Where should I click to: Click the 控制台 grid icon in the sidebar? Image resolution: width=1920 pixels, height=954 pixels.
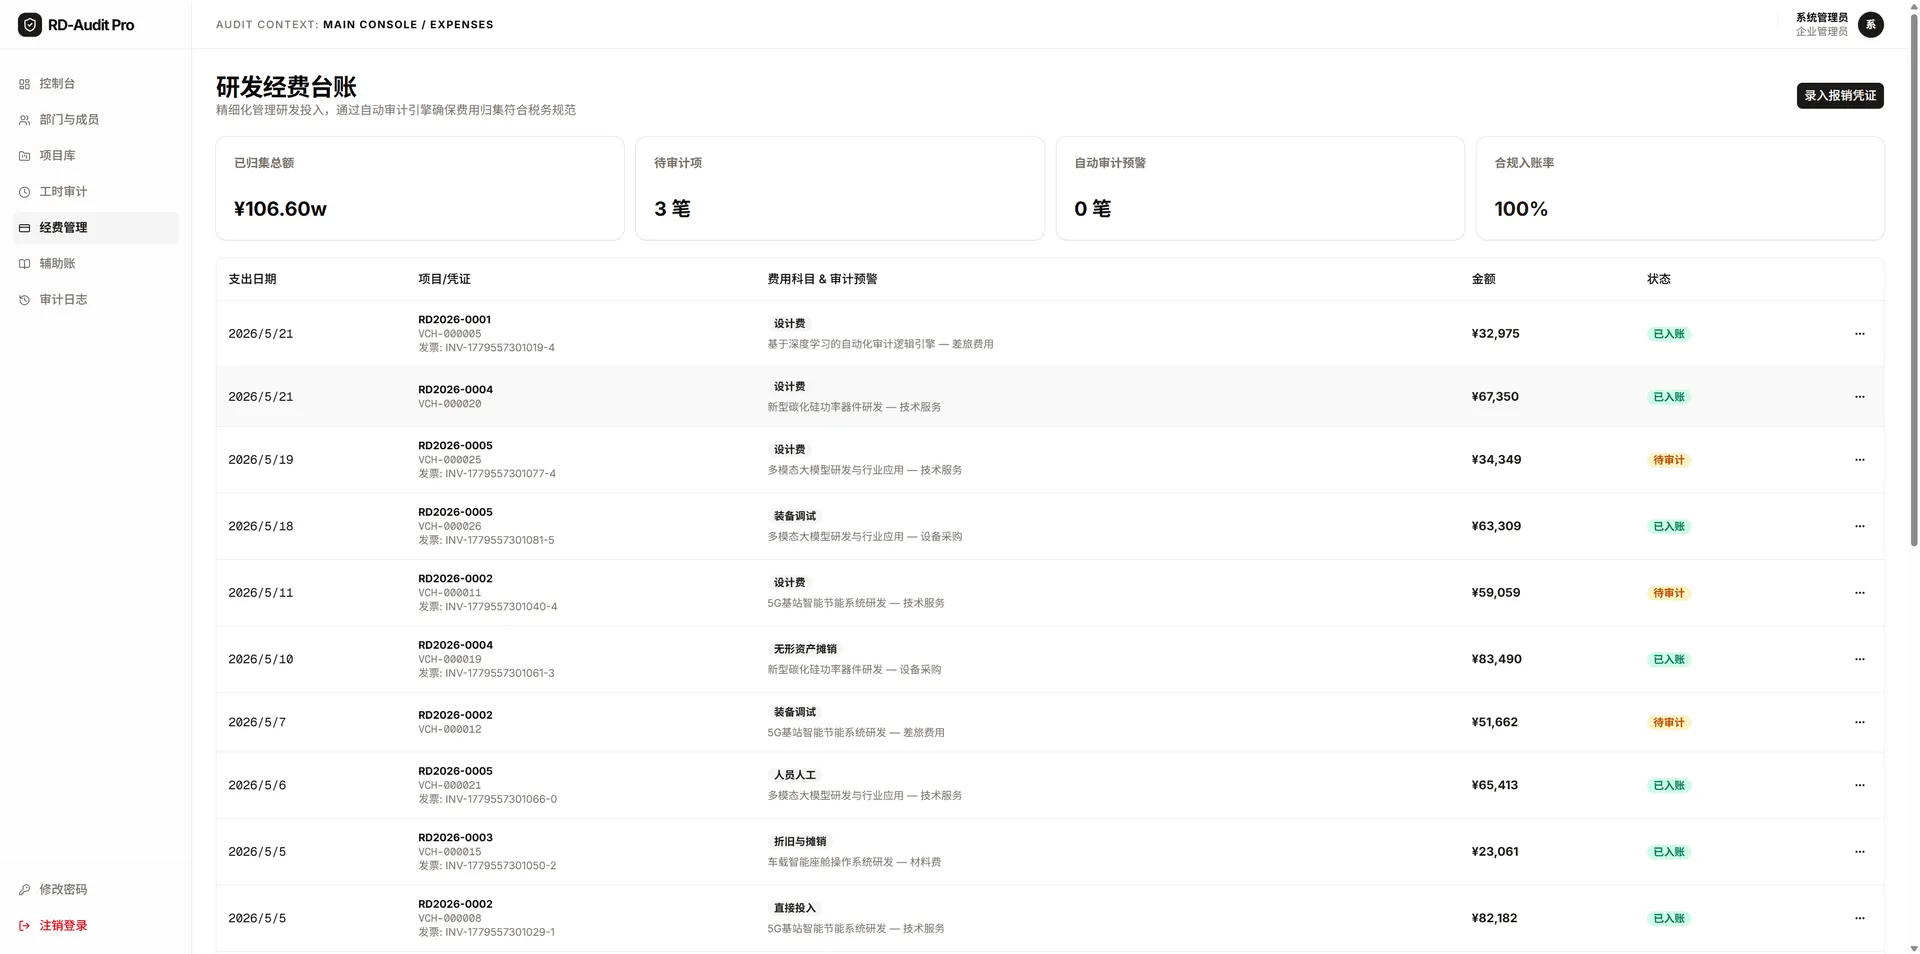click(24, 84)
